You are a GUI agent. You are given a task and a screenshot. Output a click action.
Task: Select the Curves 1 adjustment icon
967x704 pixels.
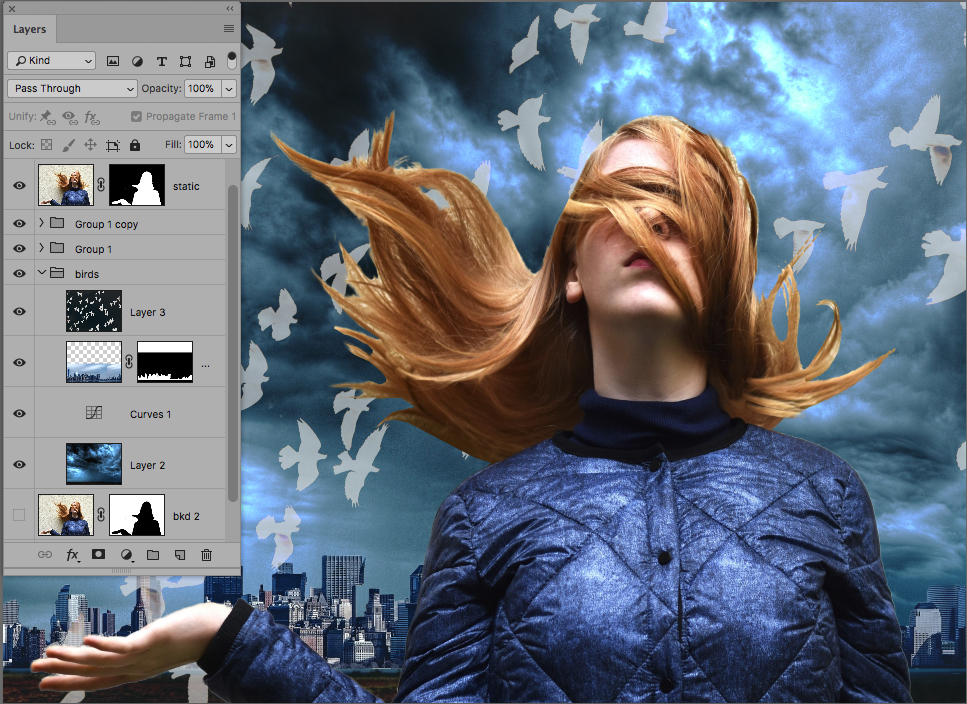point(94,412)
